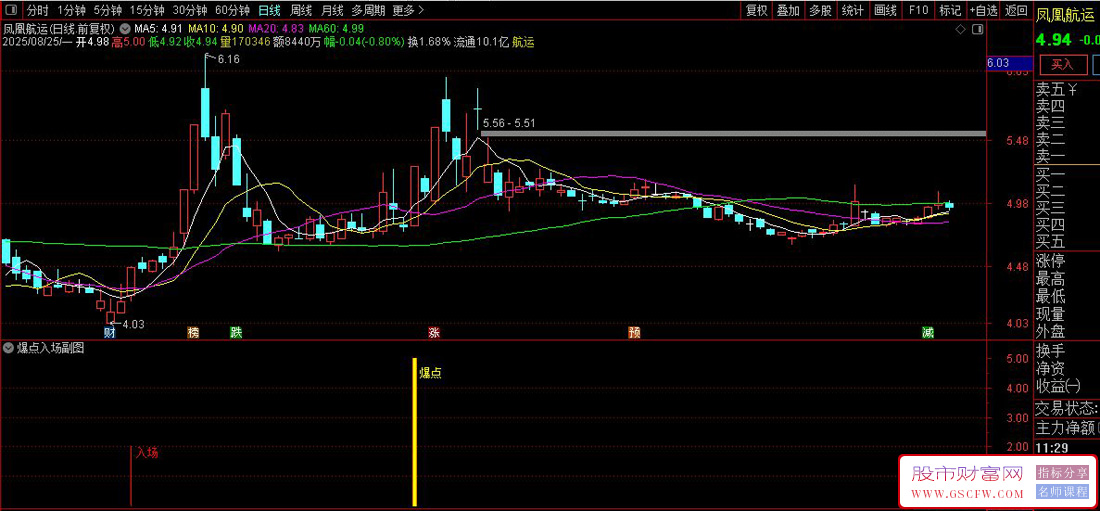Click the yellow 爆点 signal bar
Screen dimensions: 1100x511
[415, 432]
